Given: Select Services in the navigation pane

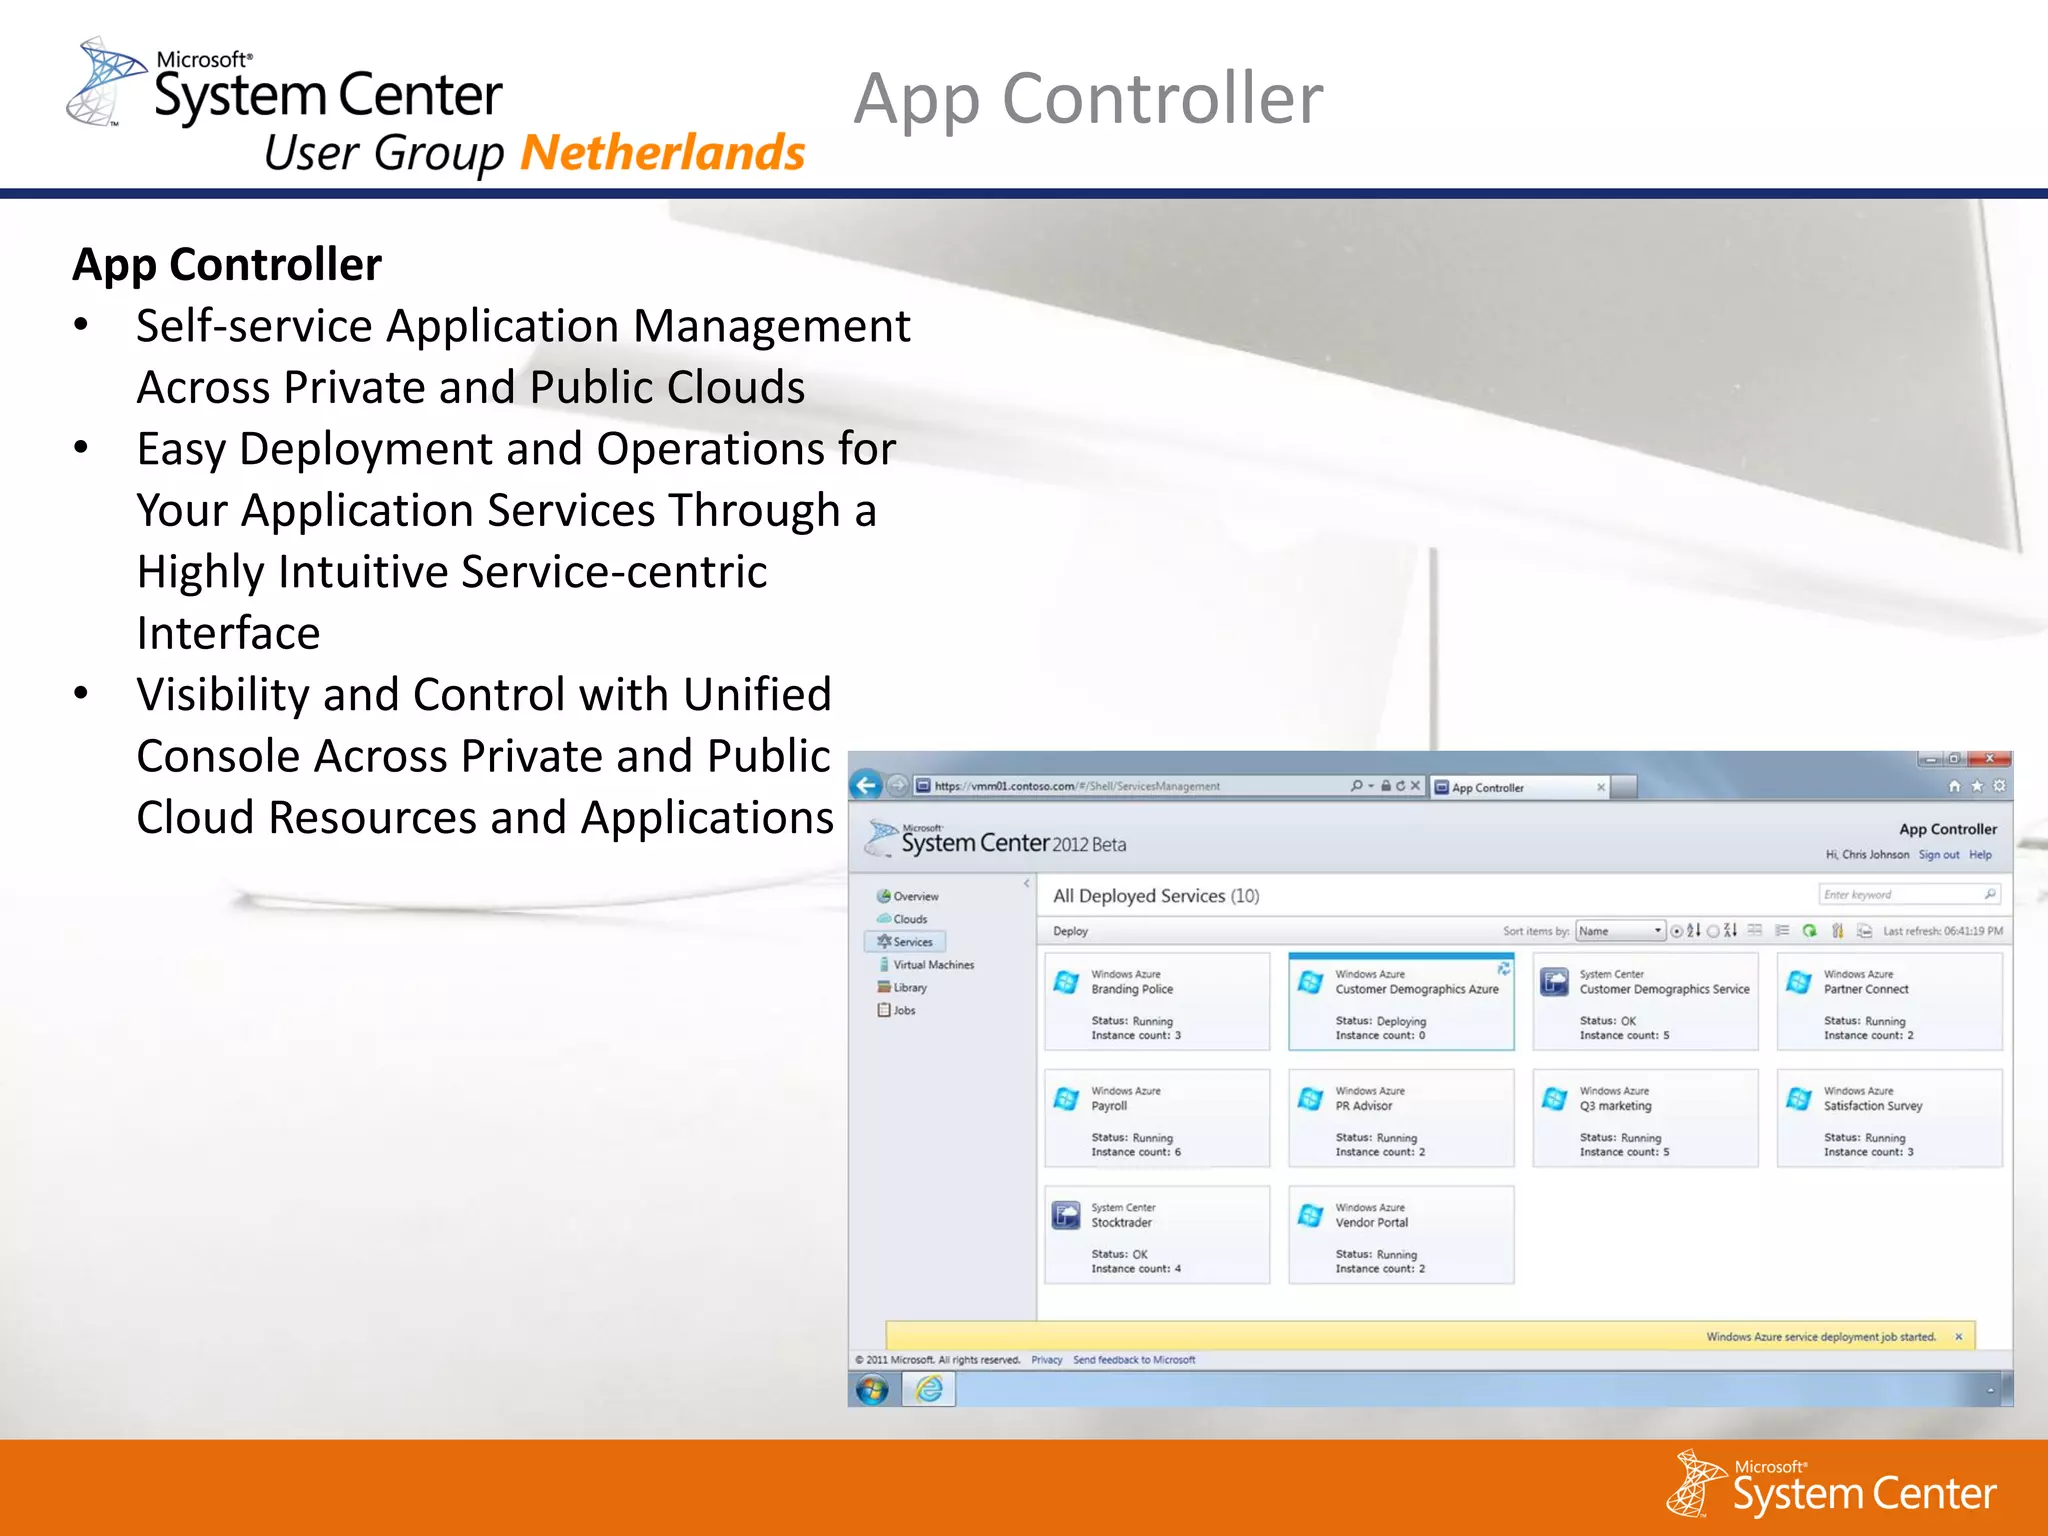Looking at the screenshot, I should point(905,942).
